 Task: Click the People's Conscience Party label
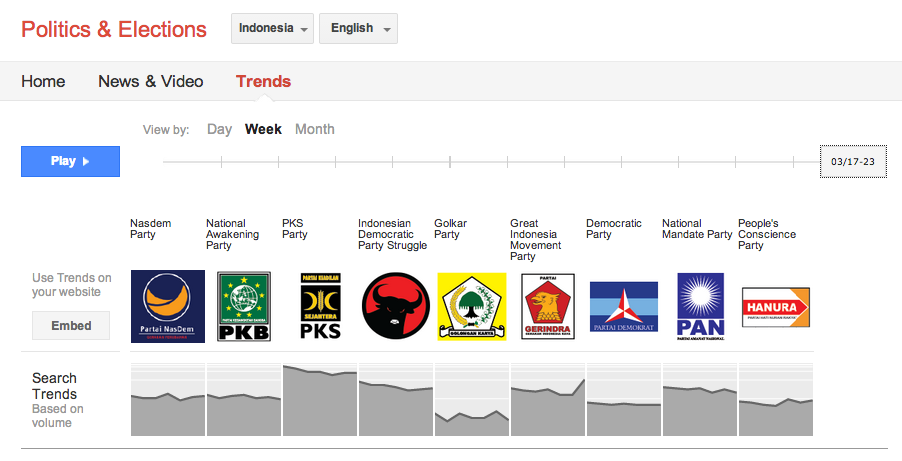point(767,234)
